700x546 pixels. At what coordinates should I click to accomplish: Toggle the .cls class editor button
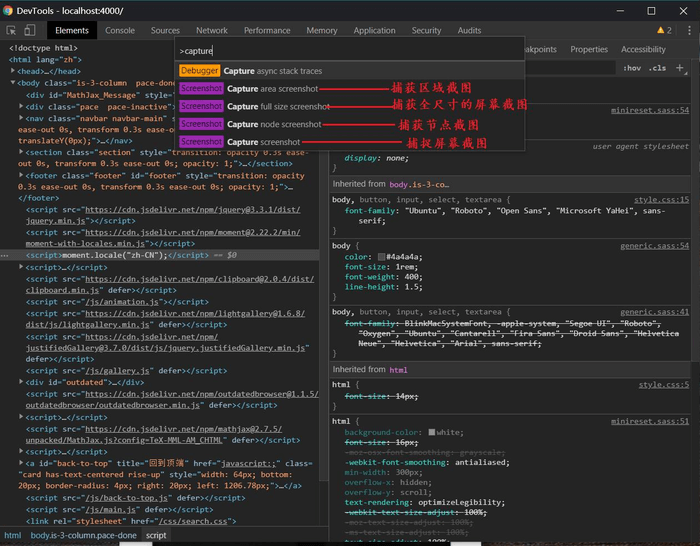tap(658, 68)
